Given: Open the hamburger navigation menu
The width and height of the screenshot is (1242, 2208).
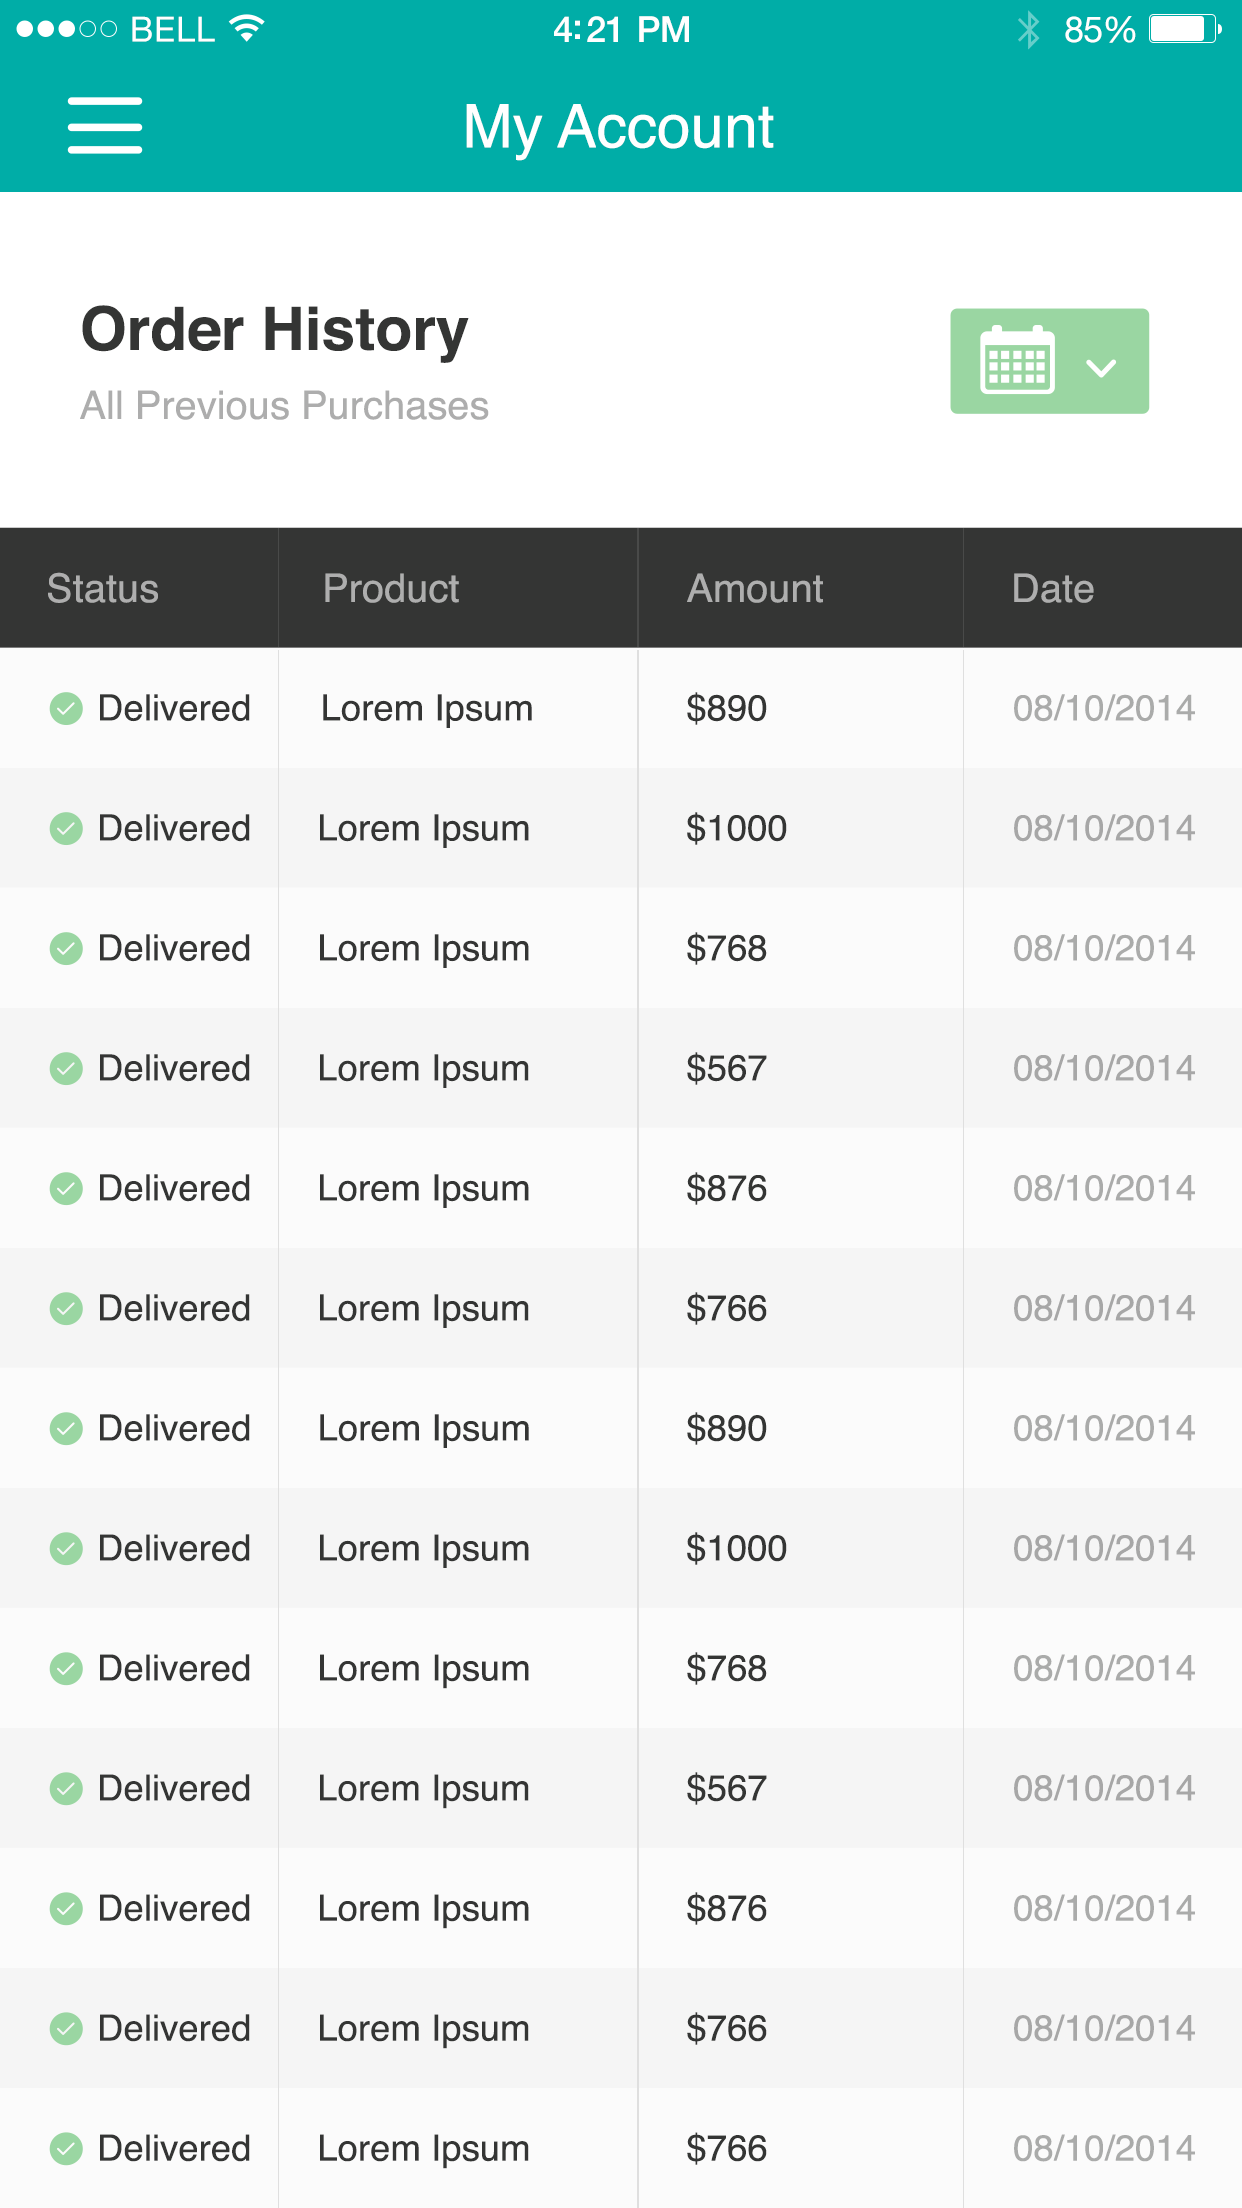Looking at the screenshot, I should [105, 126].
